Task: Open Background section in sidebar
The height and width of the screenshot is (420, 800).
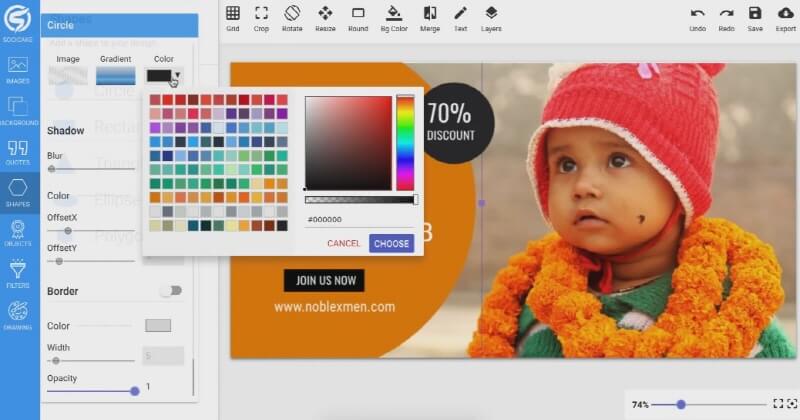Action: point(18,111)
